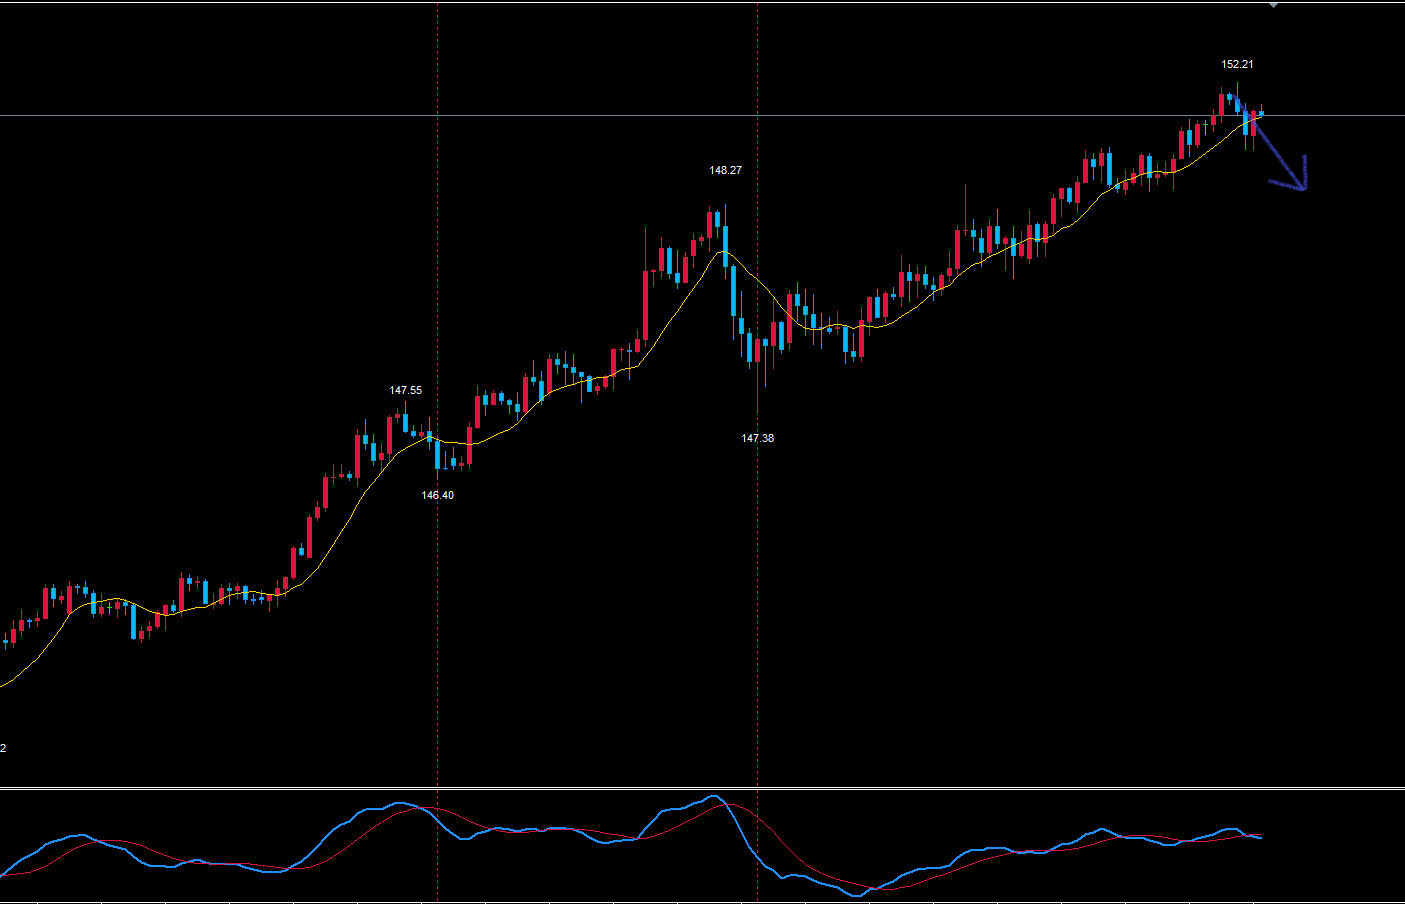Image resolution: width=1405 pixels, height=904 pixels.
Task: Select the 147.55 price label
Action: [x=405, y=390]
